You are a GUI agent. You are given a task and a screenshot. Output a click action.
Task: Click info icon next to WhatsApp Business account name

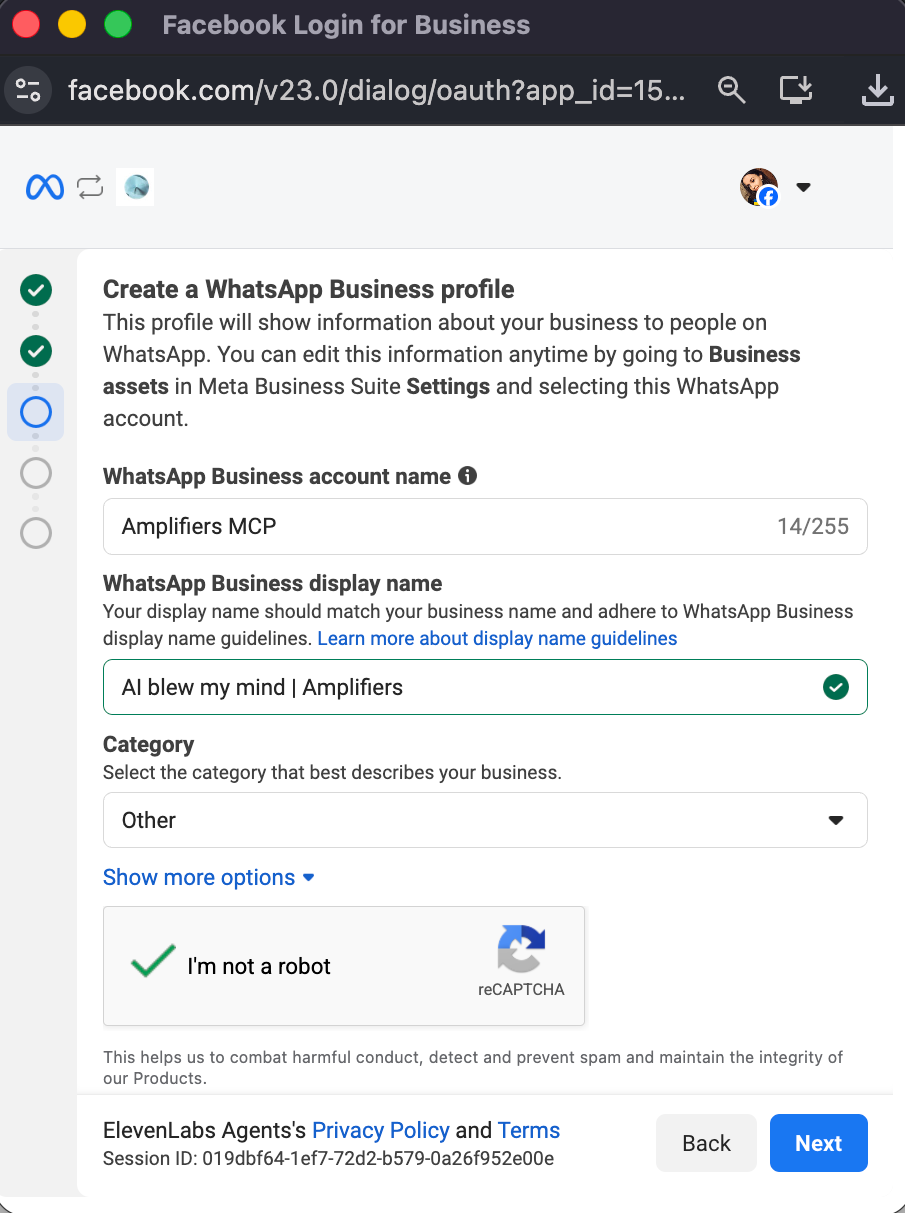pos(467,476)
